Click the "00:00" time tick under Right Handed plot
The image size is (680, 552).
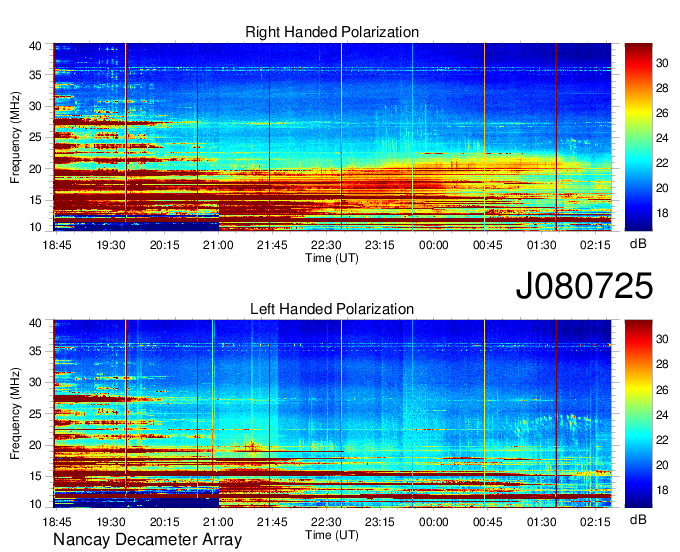tap(434, 245)
